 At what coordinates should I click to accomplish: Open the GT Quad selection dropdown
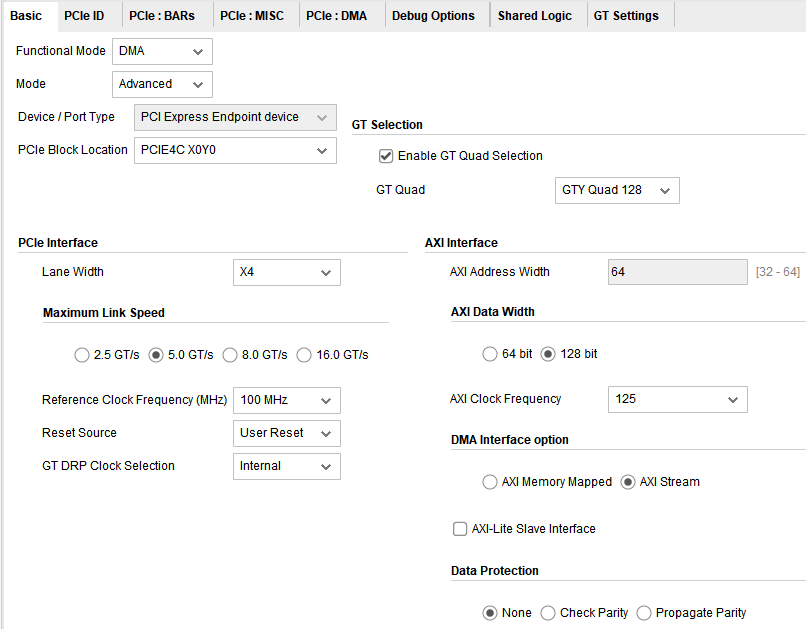point(616,190)
